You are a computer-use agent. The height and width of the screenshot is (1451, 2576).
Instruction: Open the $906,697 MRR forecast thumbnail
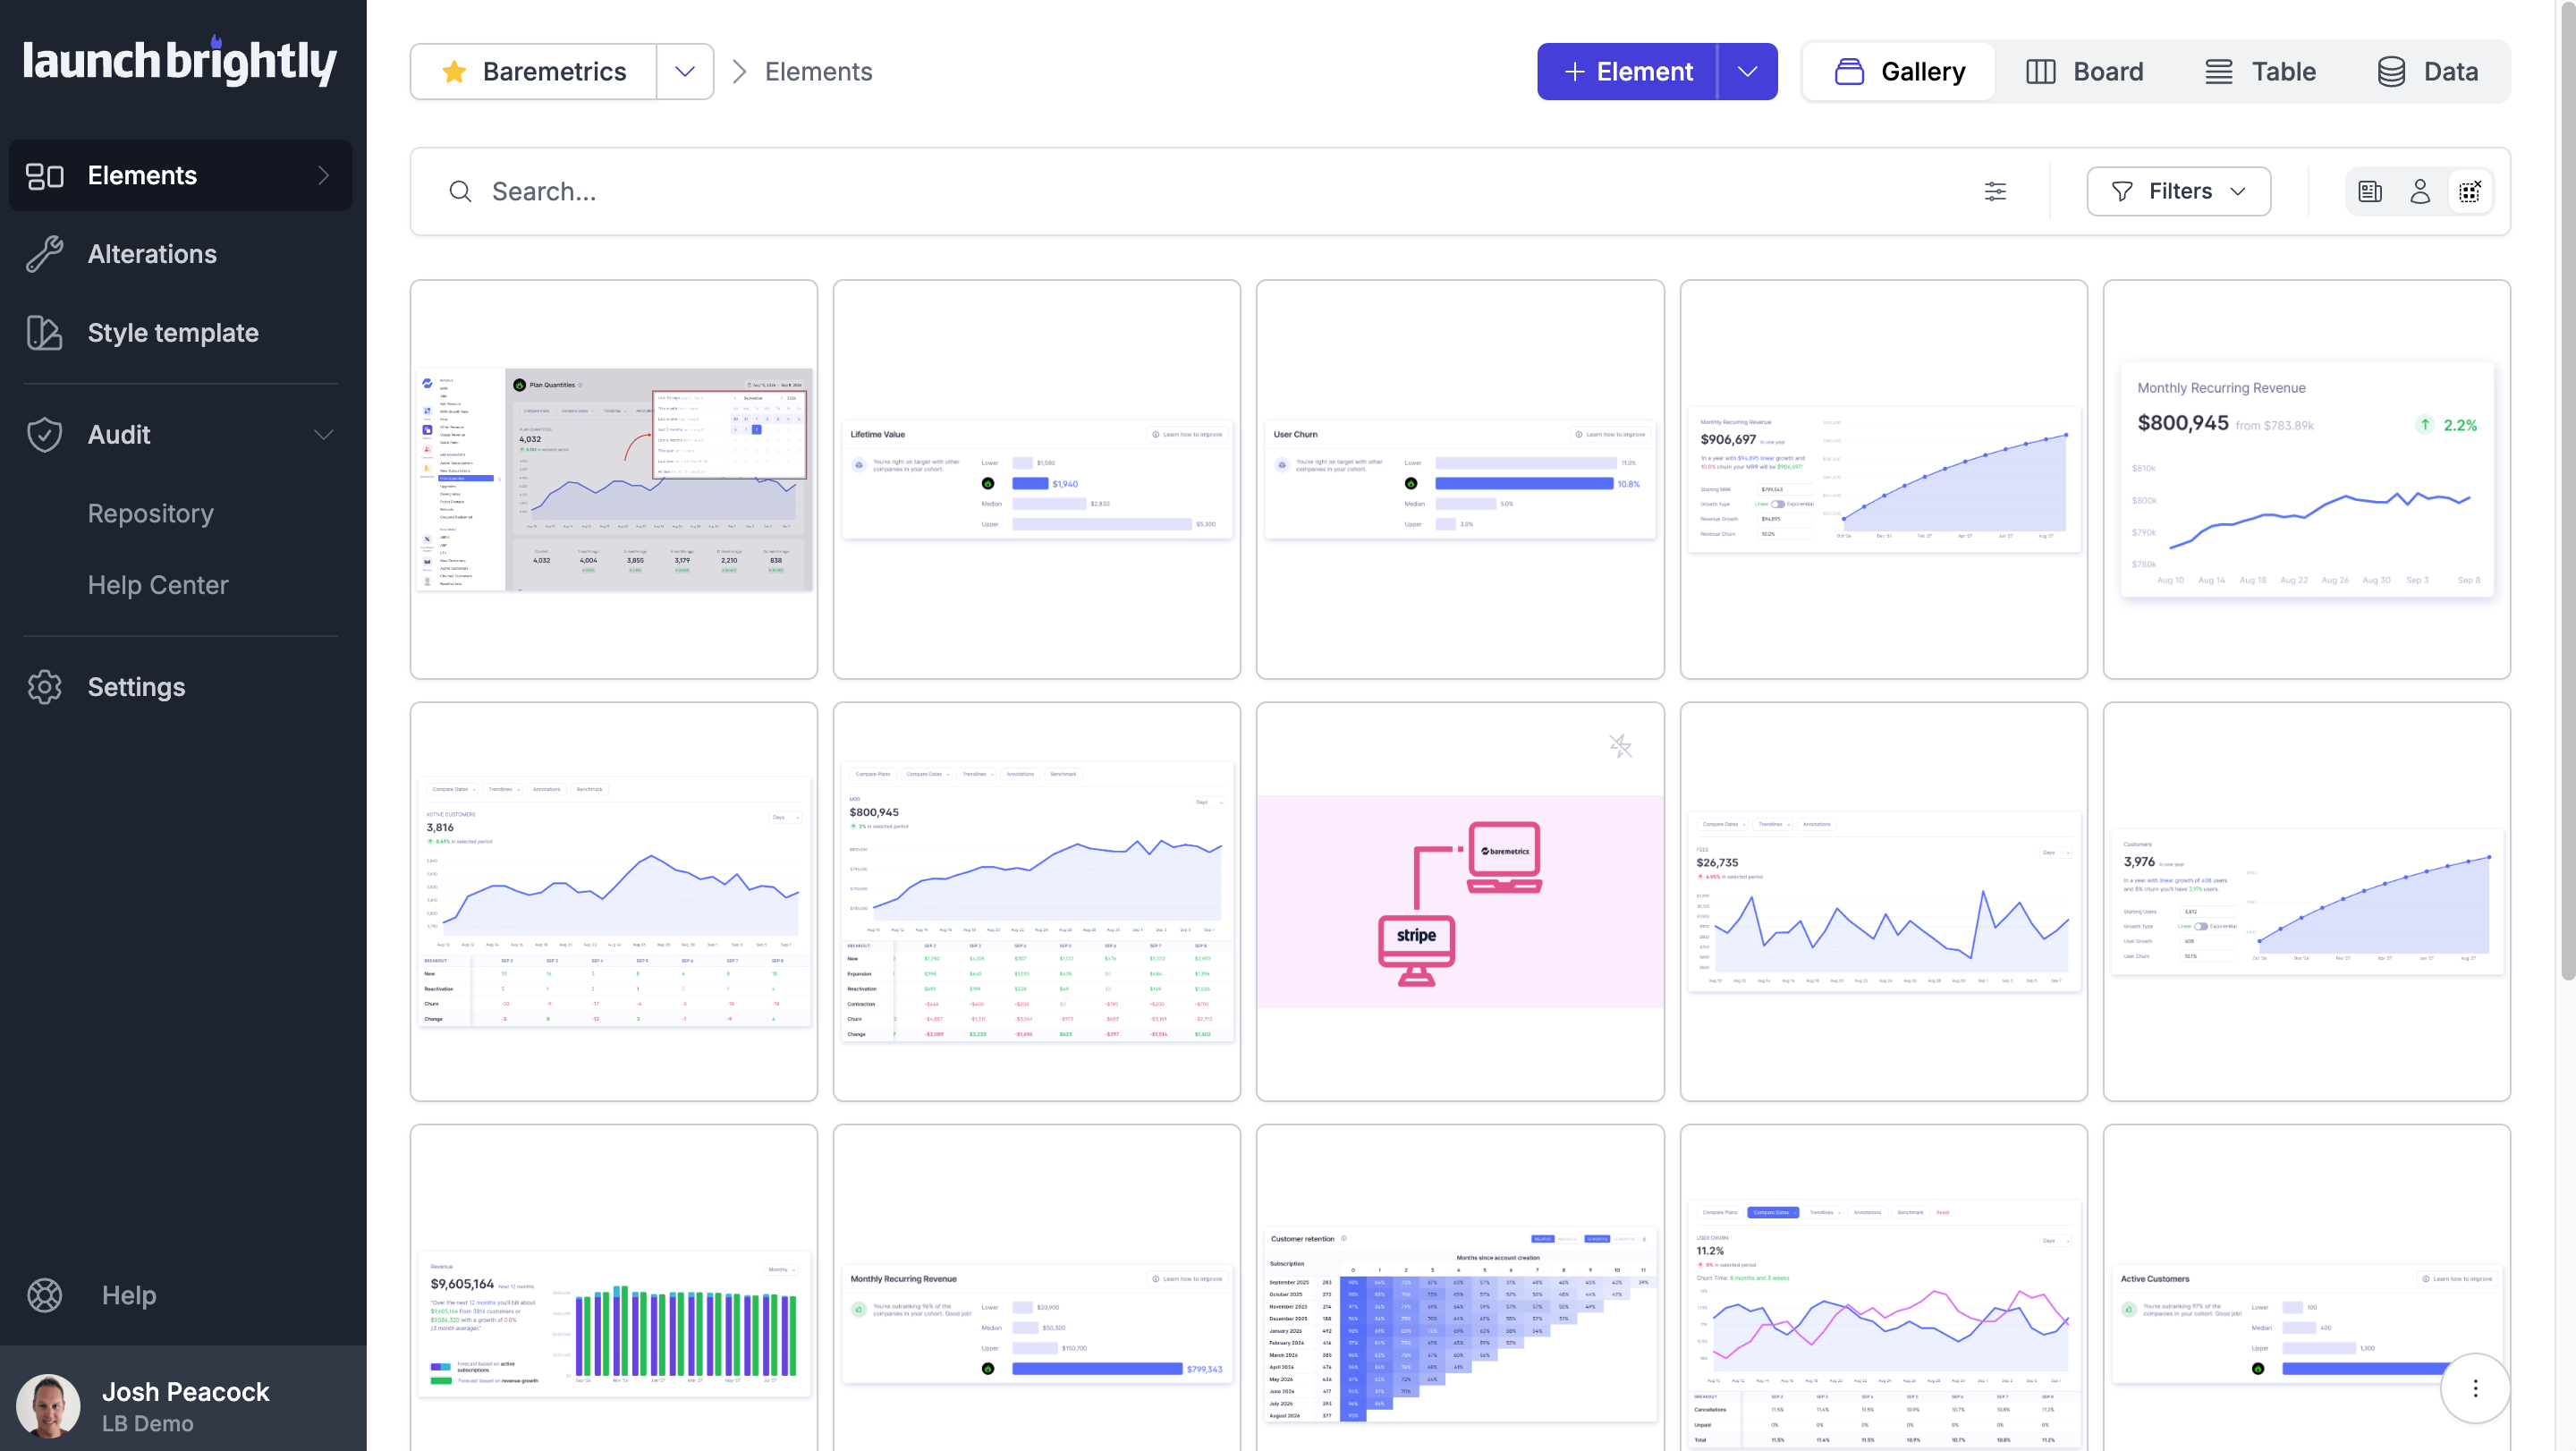[1883, 479]
